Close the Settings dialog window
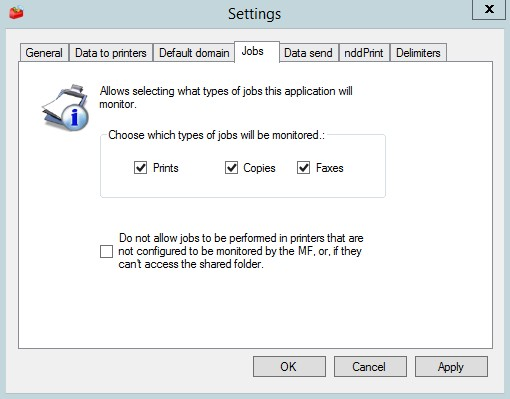The width and height of the screenshot is (510, 399). pyautogui.click(x=489, y=9)
